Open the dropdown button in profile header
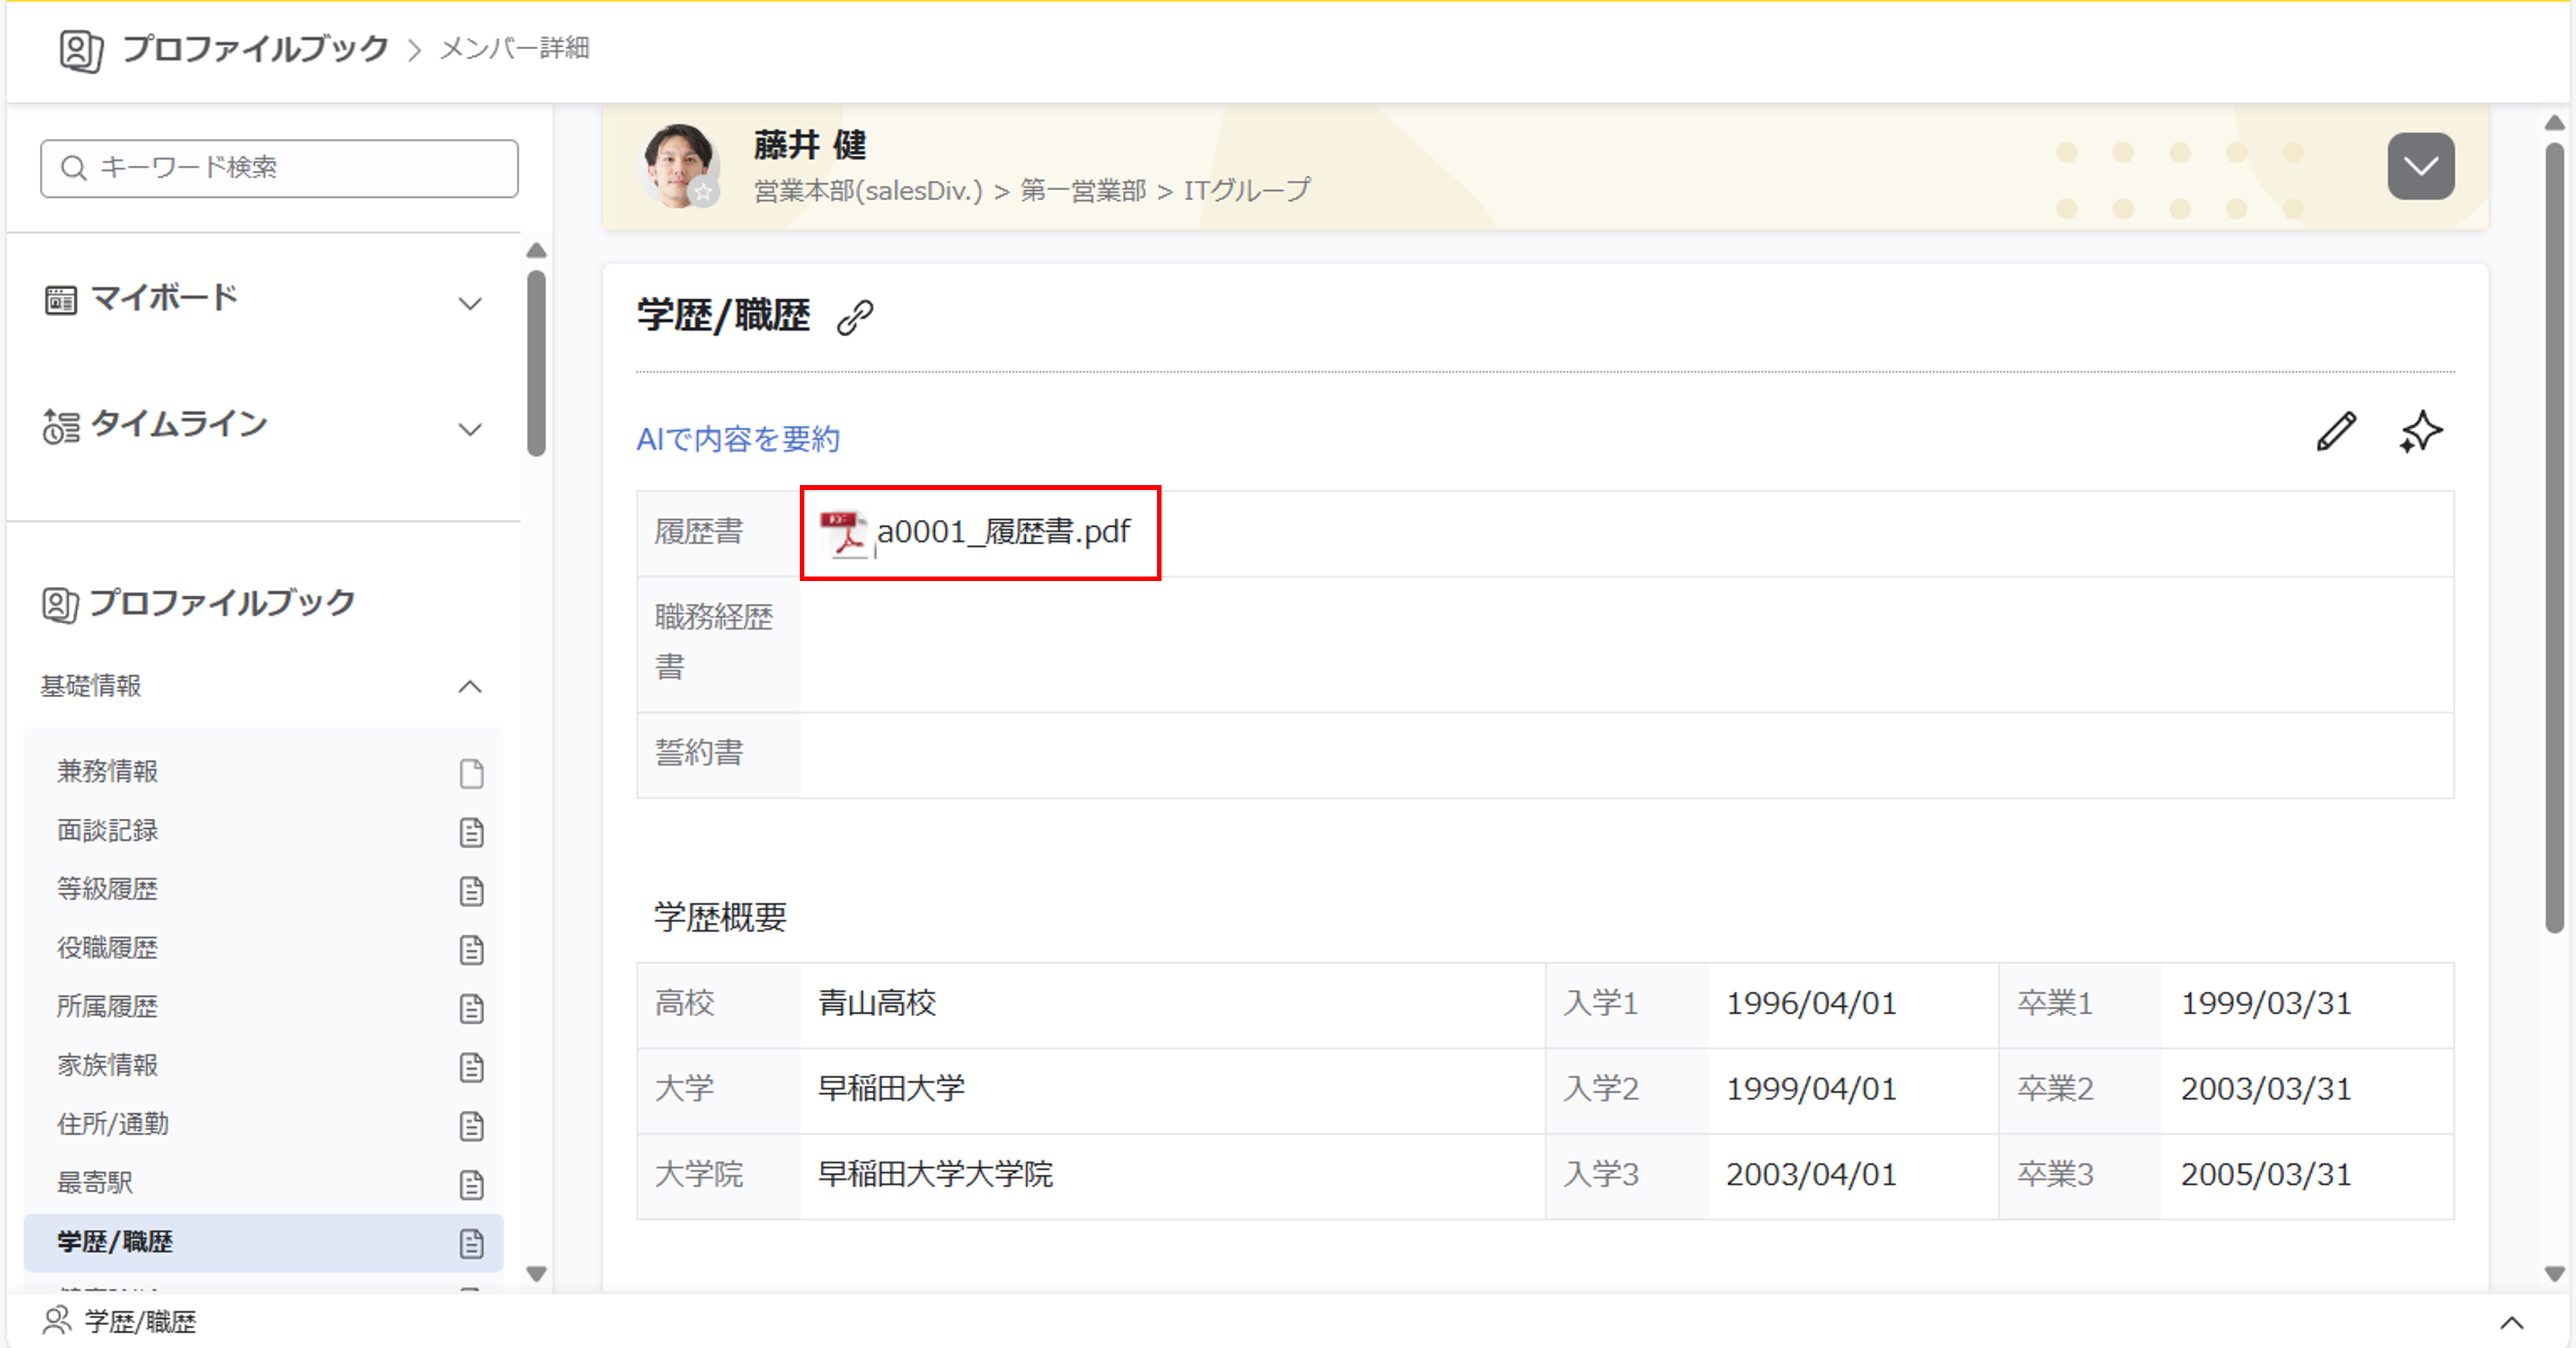This screenshot has width=2576, height=1348. (2420, 166)
